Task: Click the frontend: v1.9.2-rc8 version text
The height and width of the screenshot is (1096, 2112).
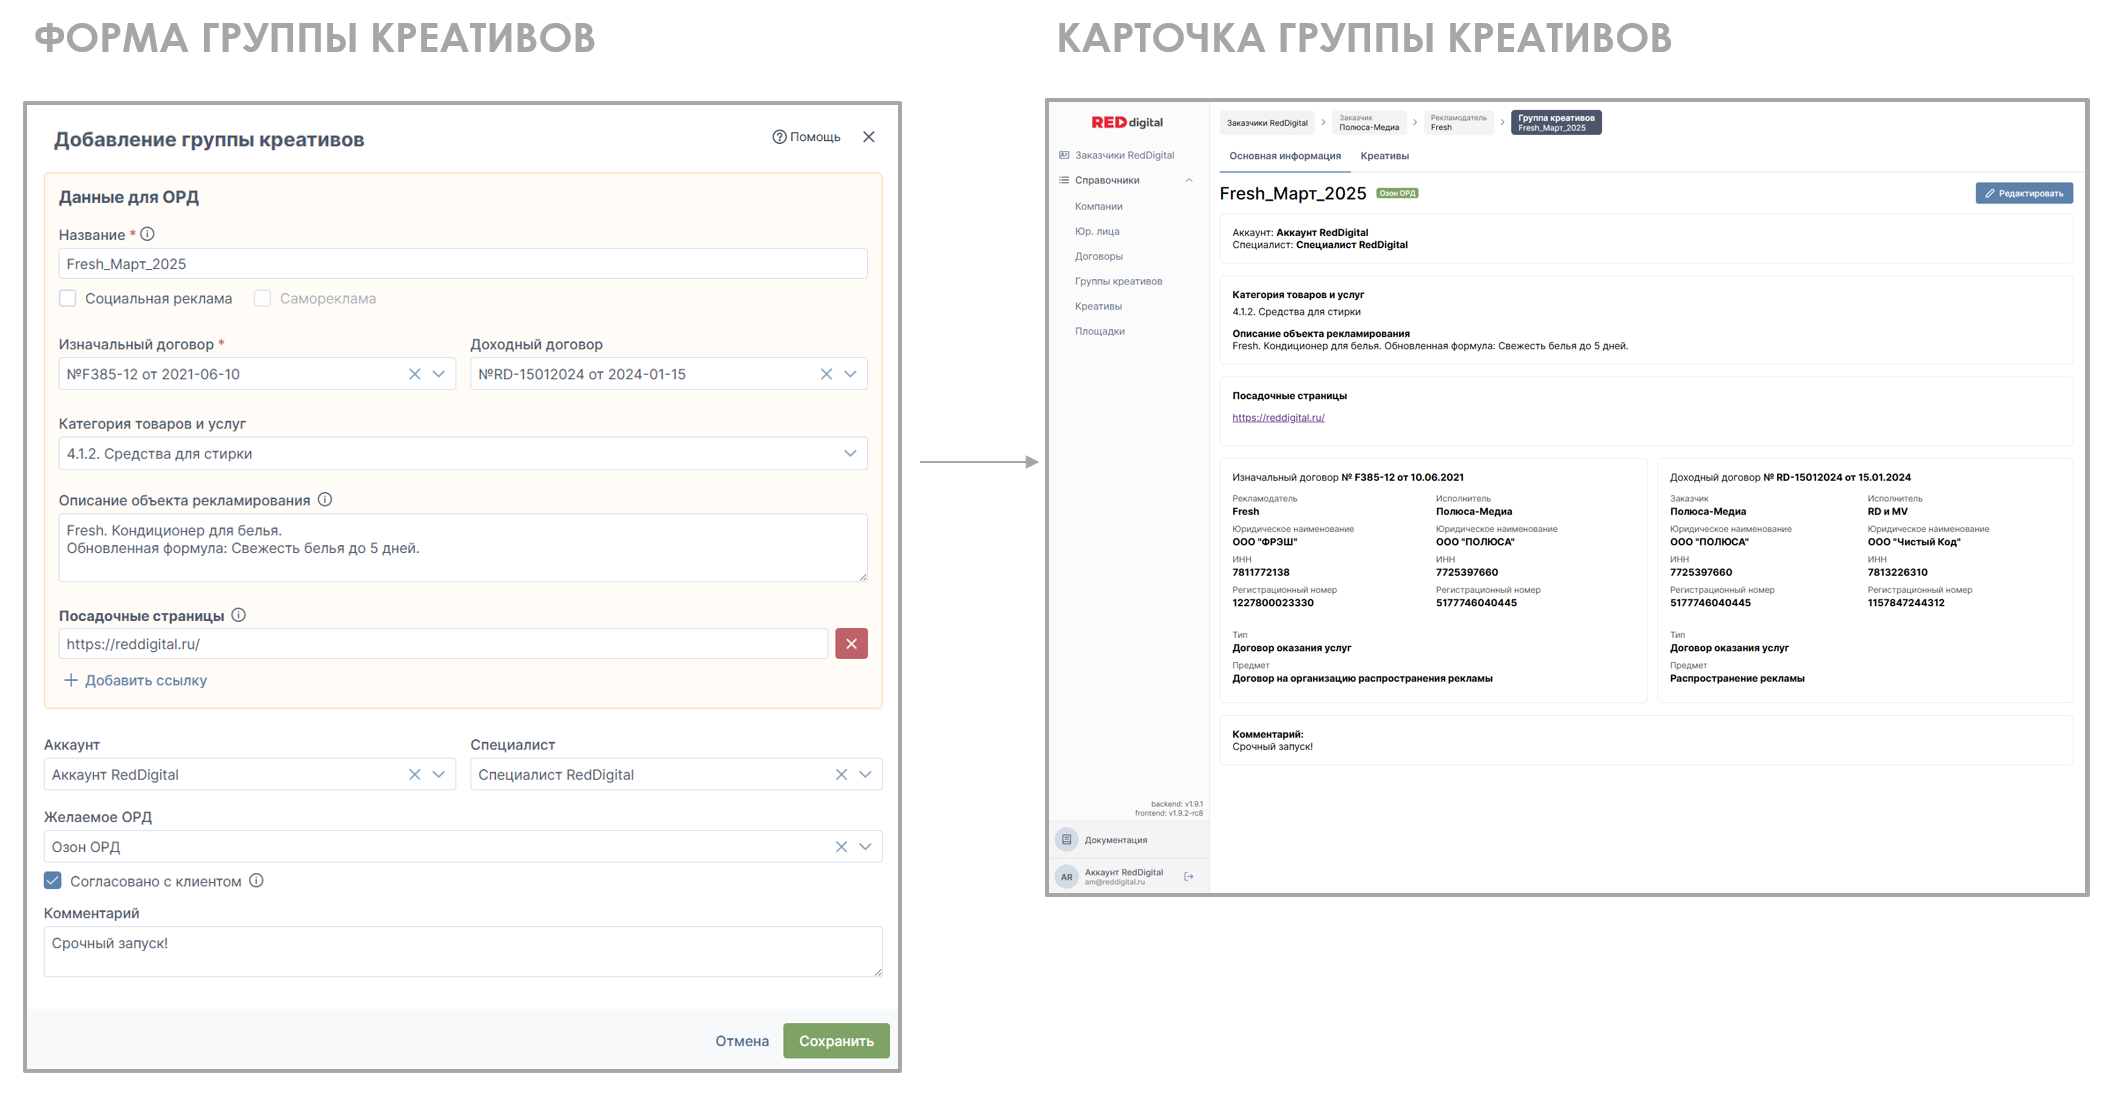Action: tap(1169, 813)
